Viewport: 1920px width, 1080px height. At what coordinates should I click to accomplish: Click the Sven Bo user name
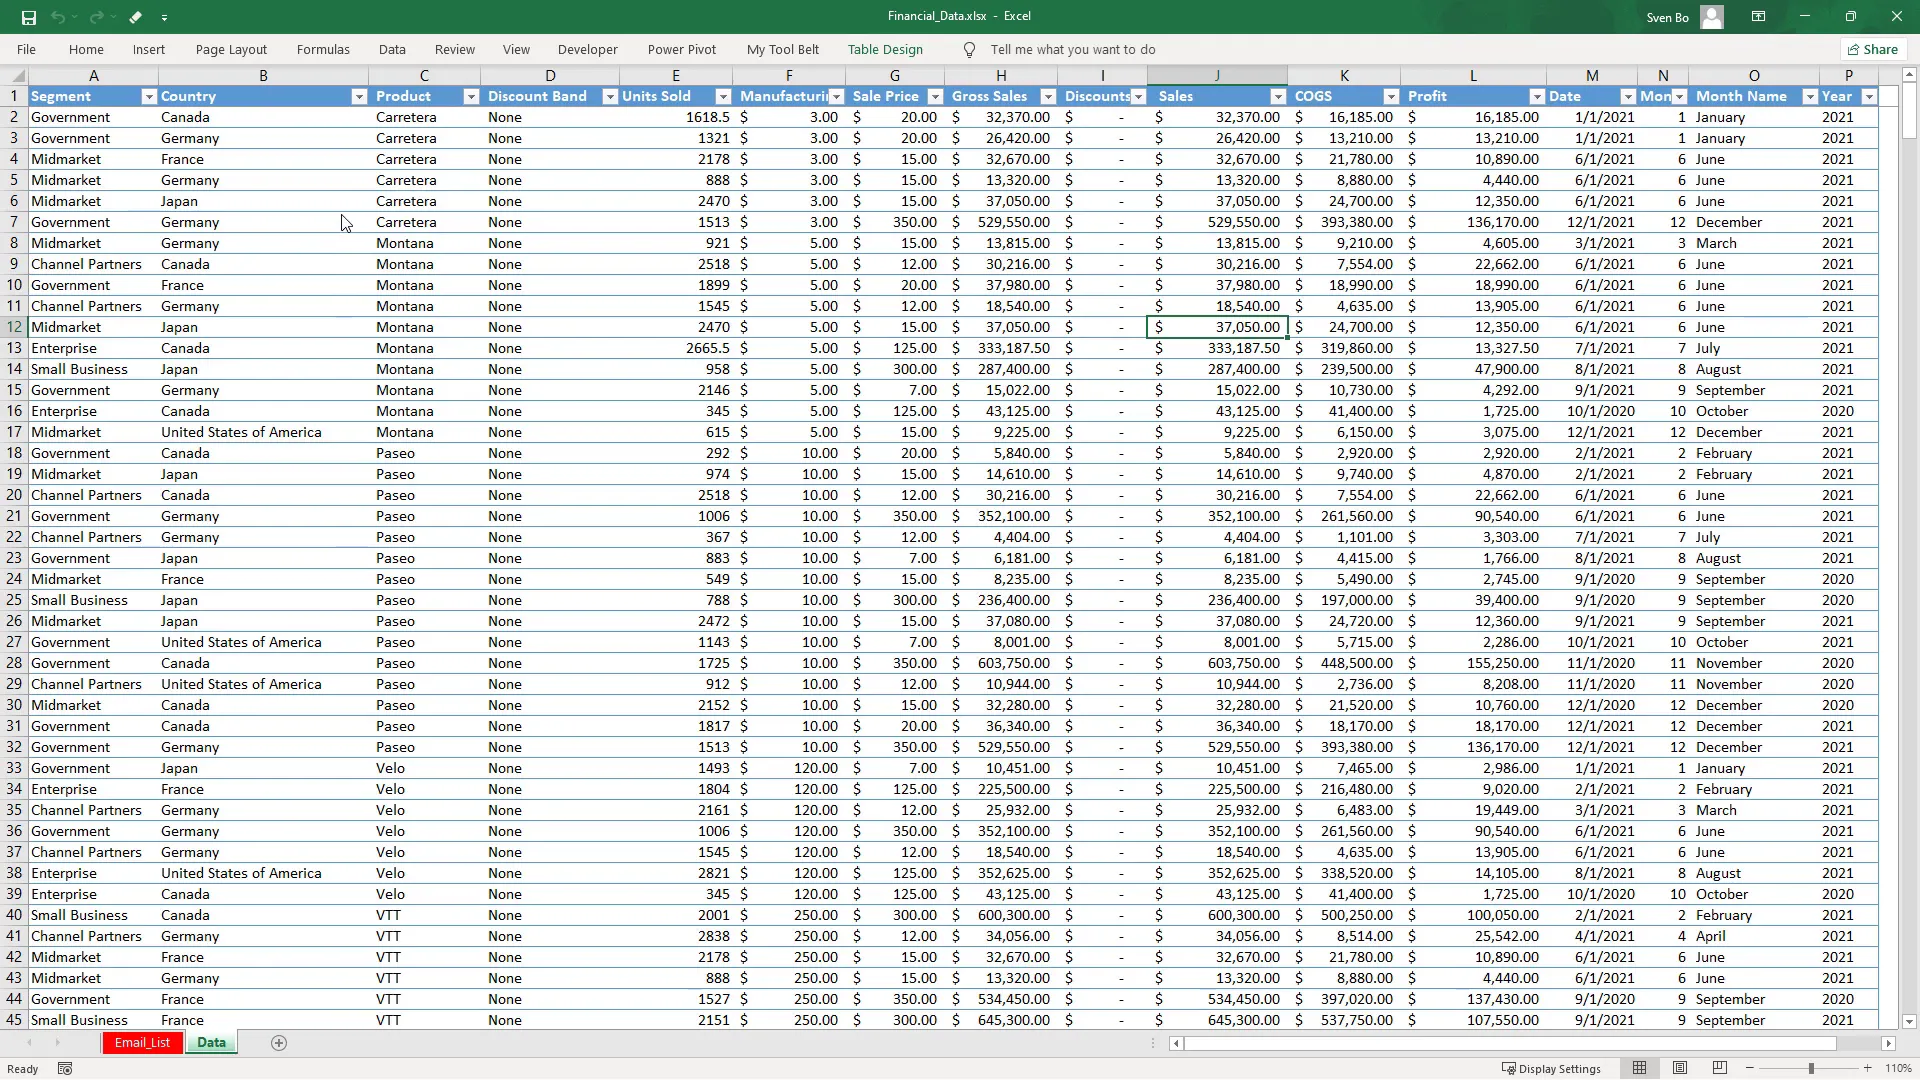pyautogui.click(x=1667, y=17)
